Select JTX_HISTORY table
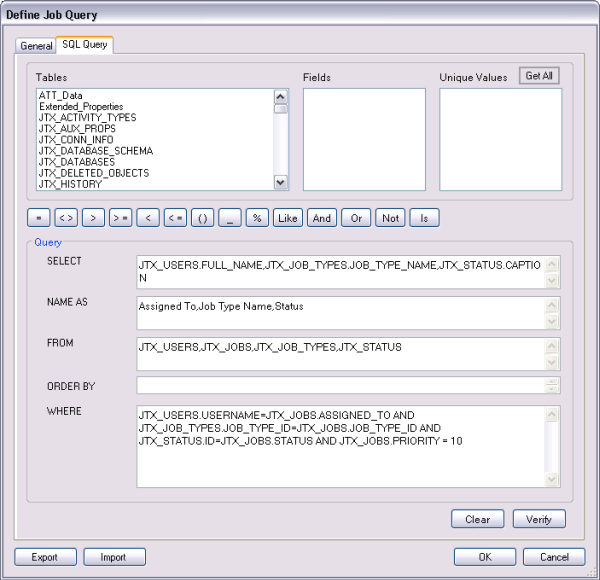Screen dimensions: 600x580 [70, 184]
